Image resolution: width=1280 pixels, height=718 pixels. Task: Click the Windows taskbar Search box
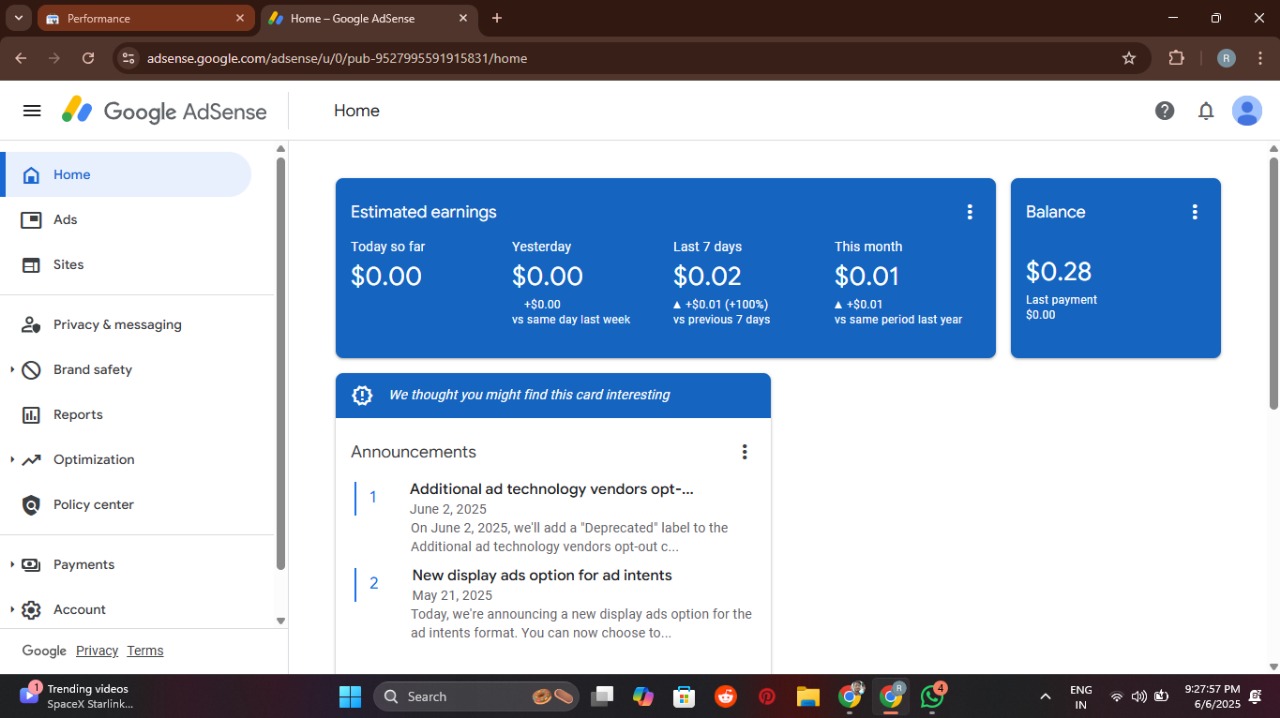pyautogui.click(x=478, y=696)
